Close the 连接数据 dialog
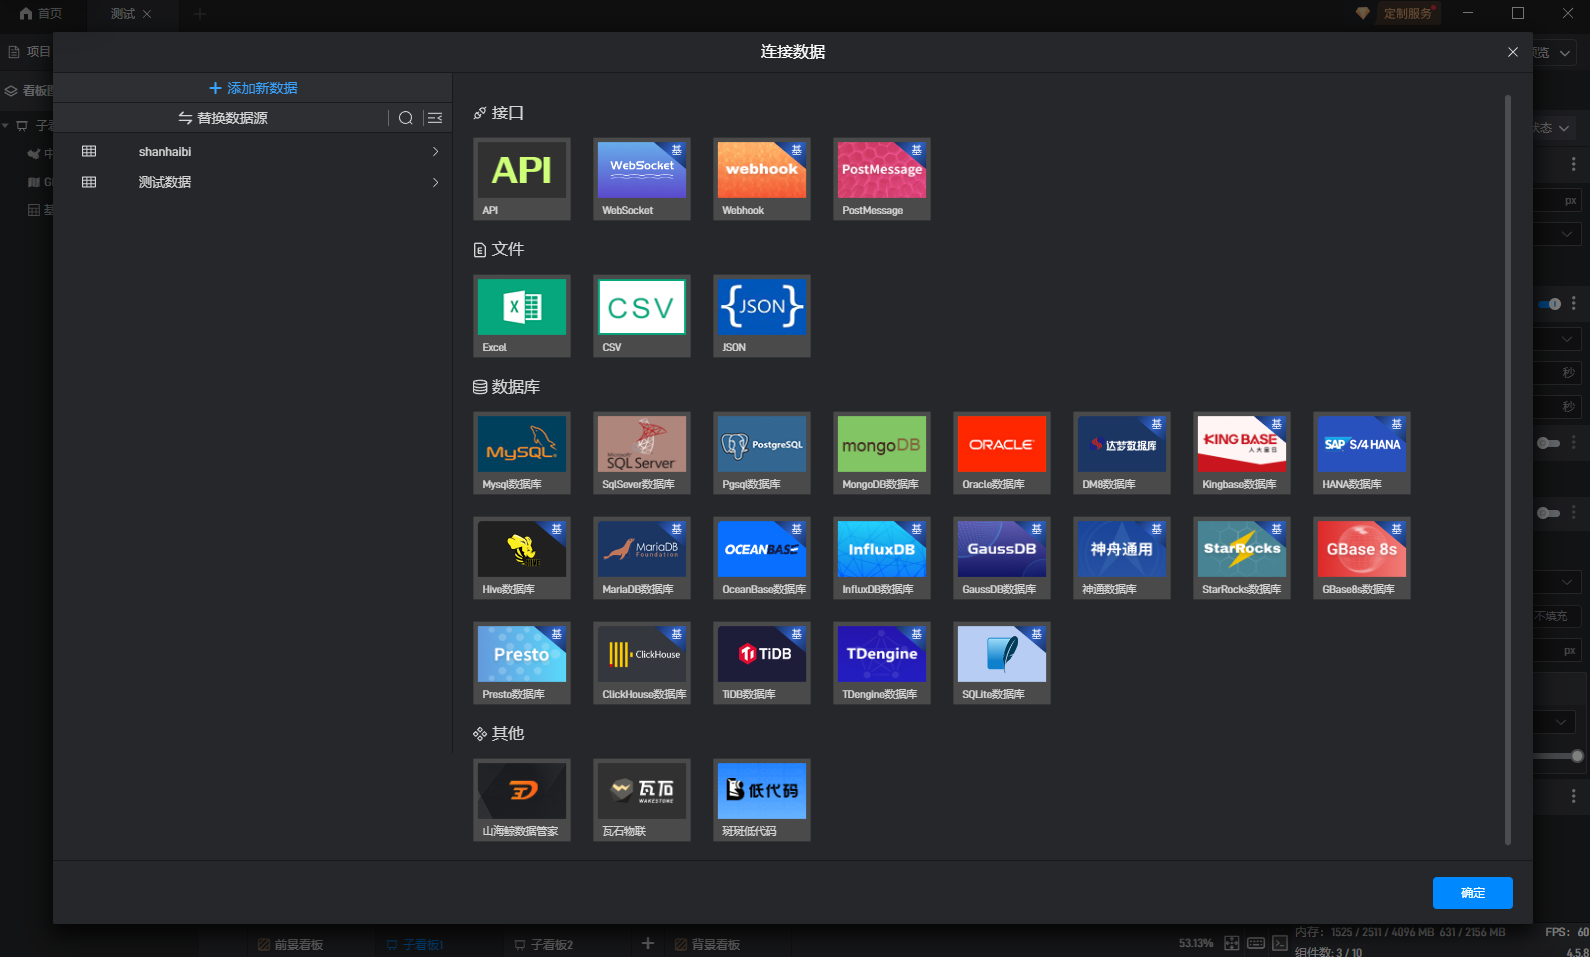This screenshot has height=957, width=1590. pos(1513,52)
